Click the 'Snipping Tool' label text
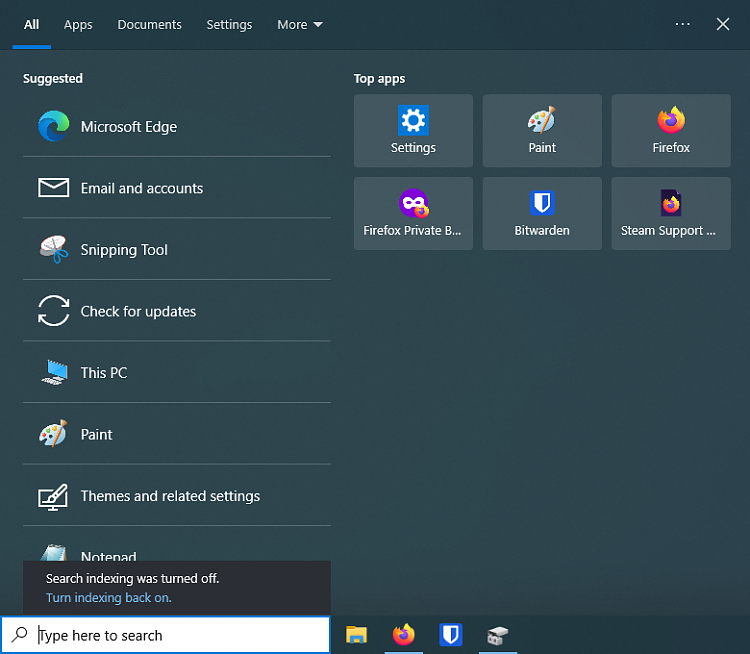The image size is (750, 654). point(124,250)
